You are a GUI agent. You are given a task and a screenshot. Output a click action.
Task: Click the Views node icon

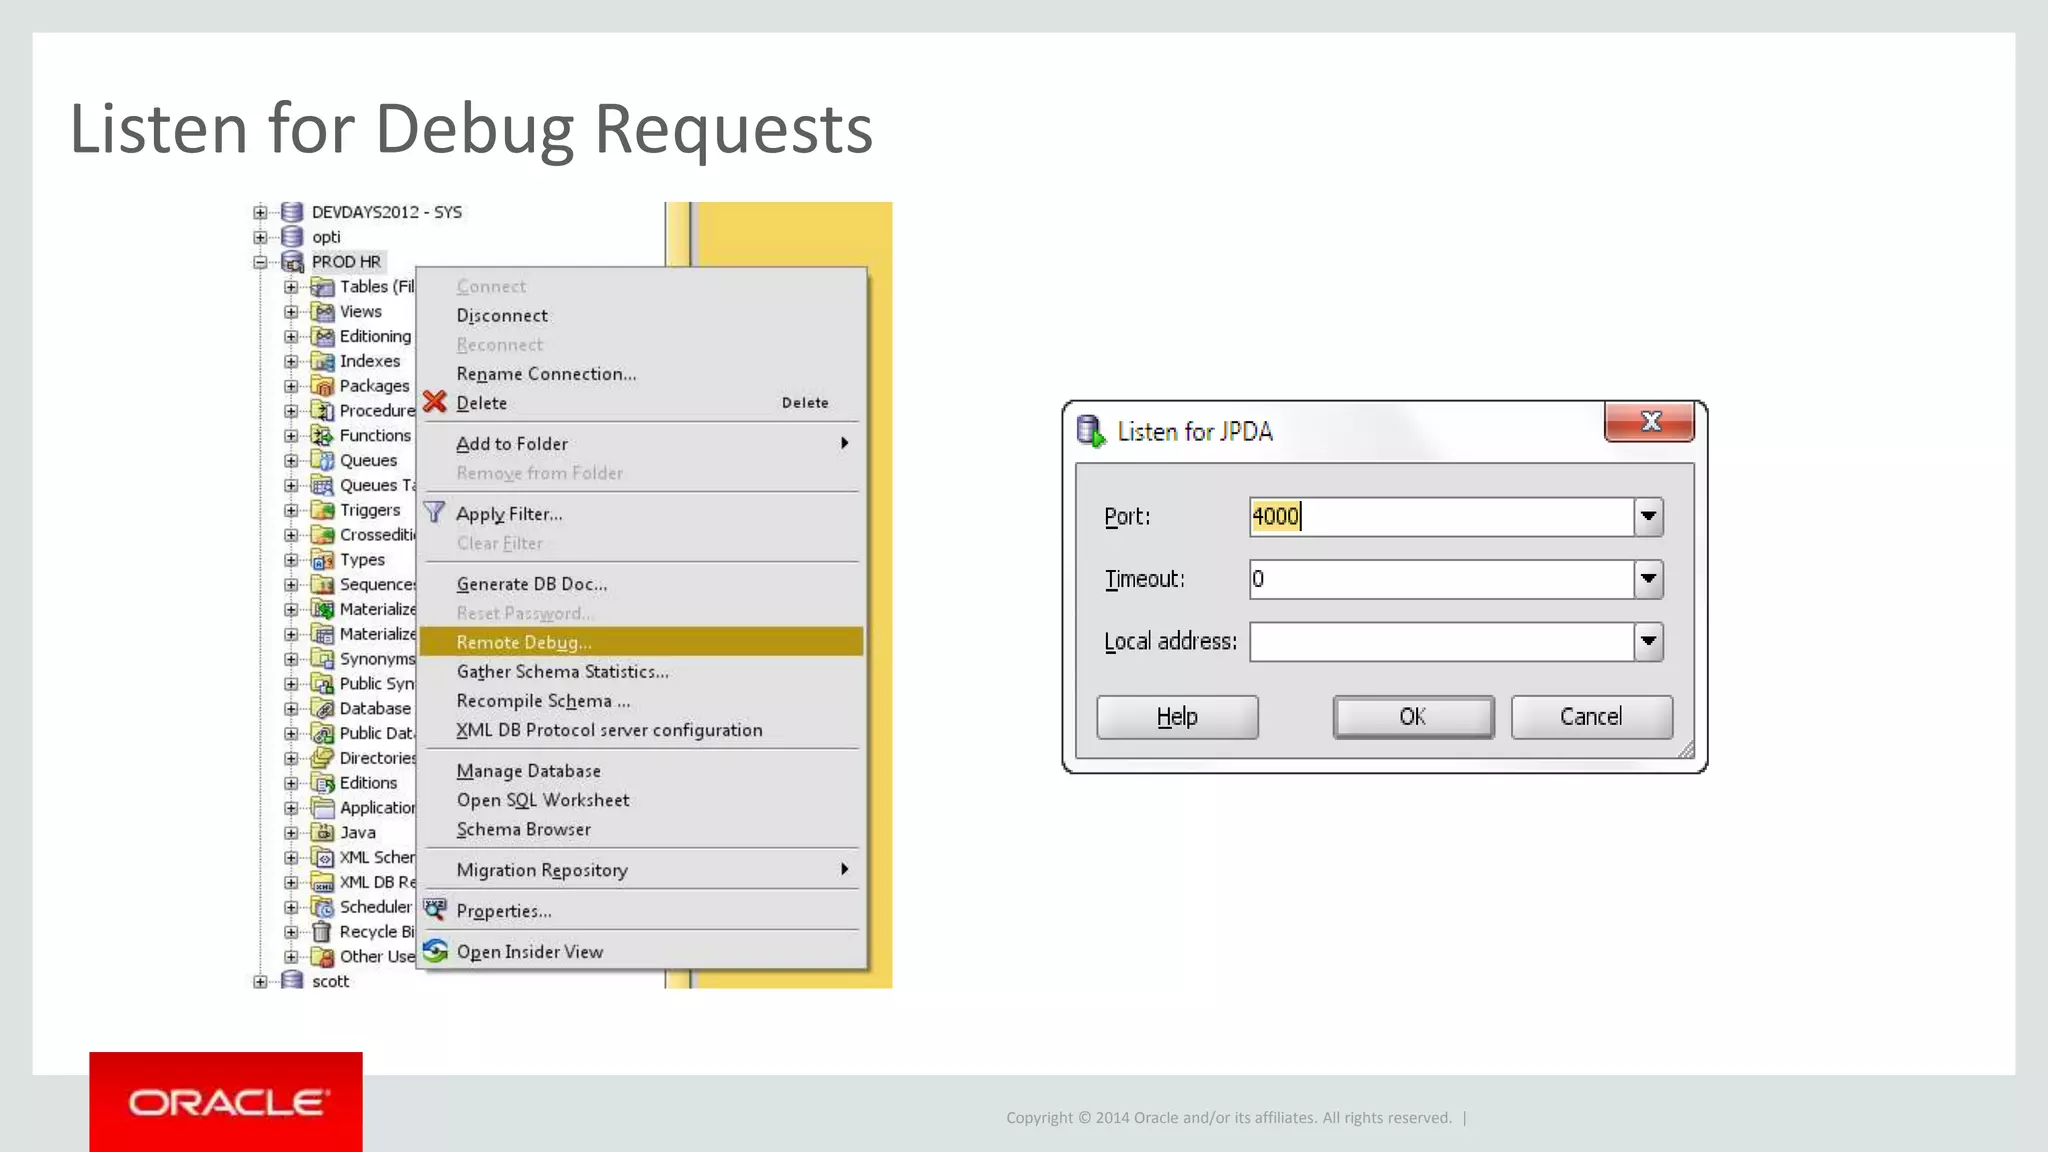(322, 312)
